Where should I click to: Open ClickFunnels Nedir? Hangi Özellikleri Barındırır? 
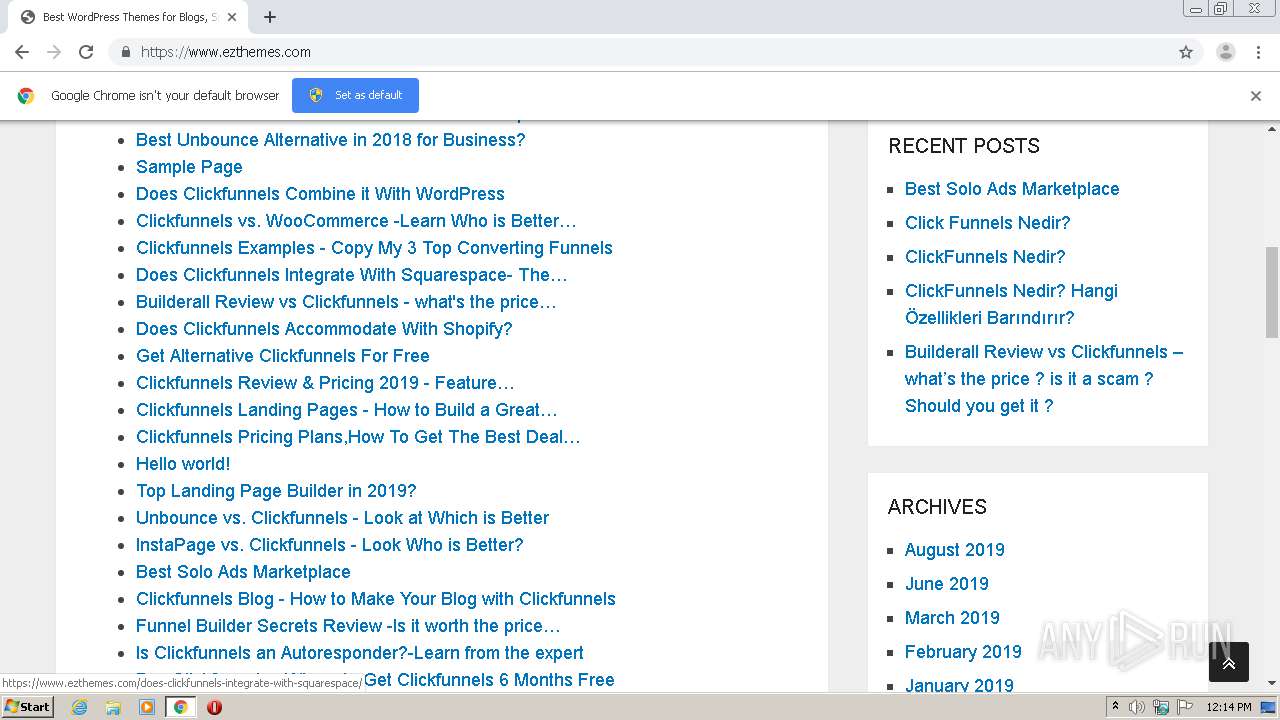tap(1011, 304)
